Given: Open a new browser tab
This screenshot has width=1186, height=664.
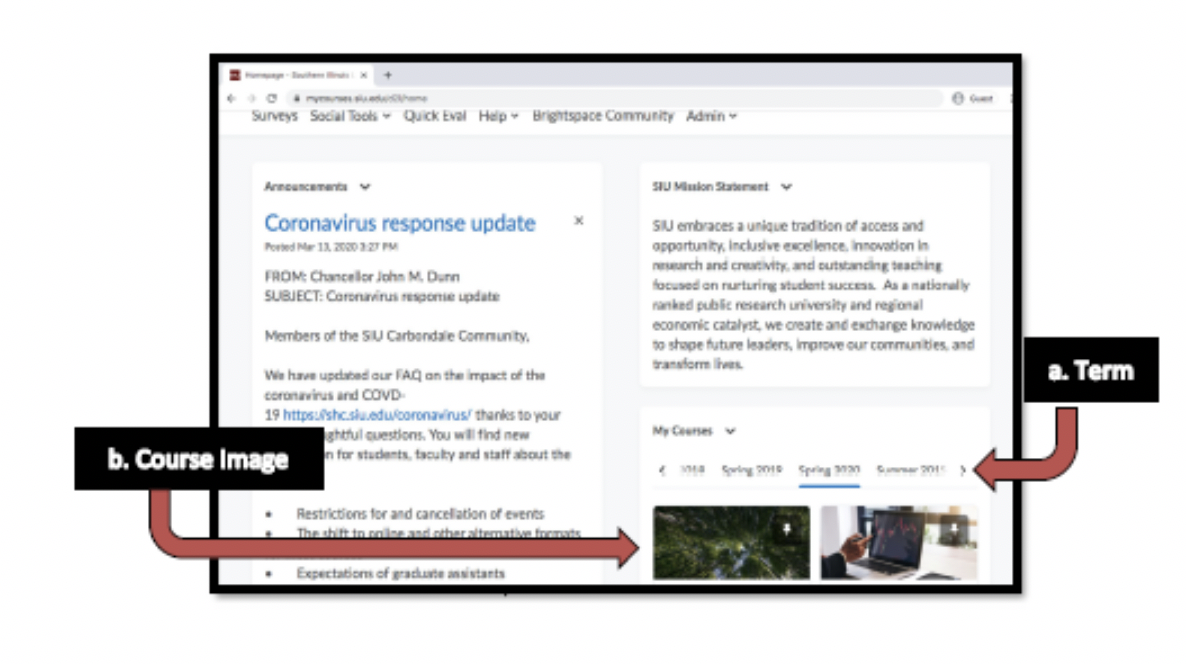Looking at the screenshot, I should 389,73.
